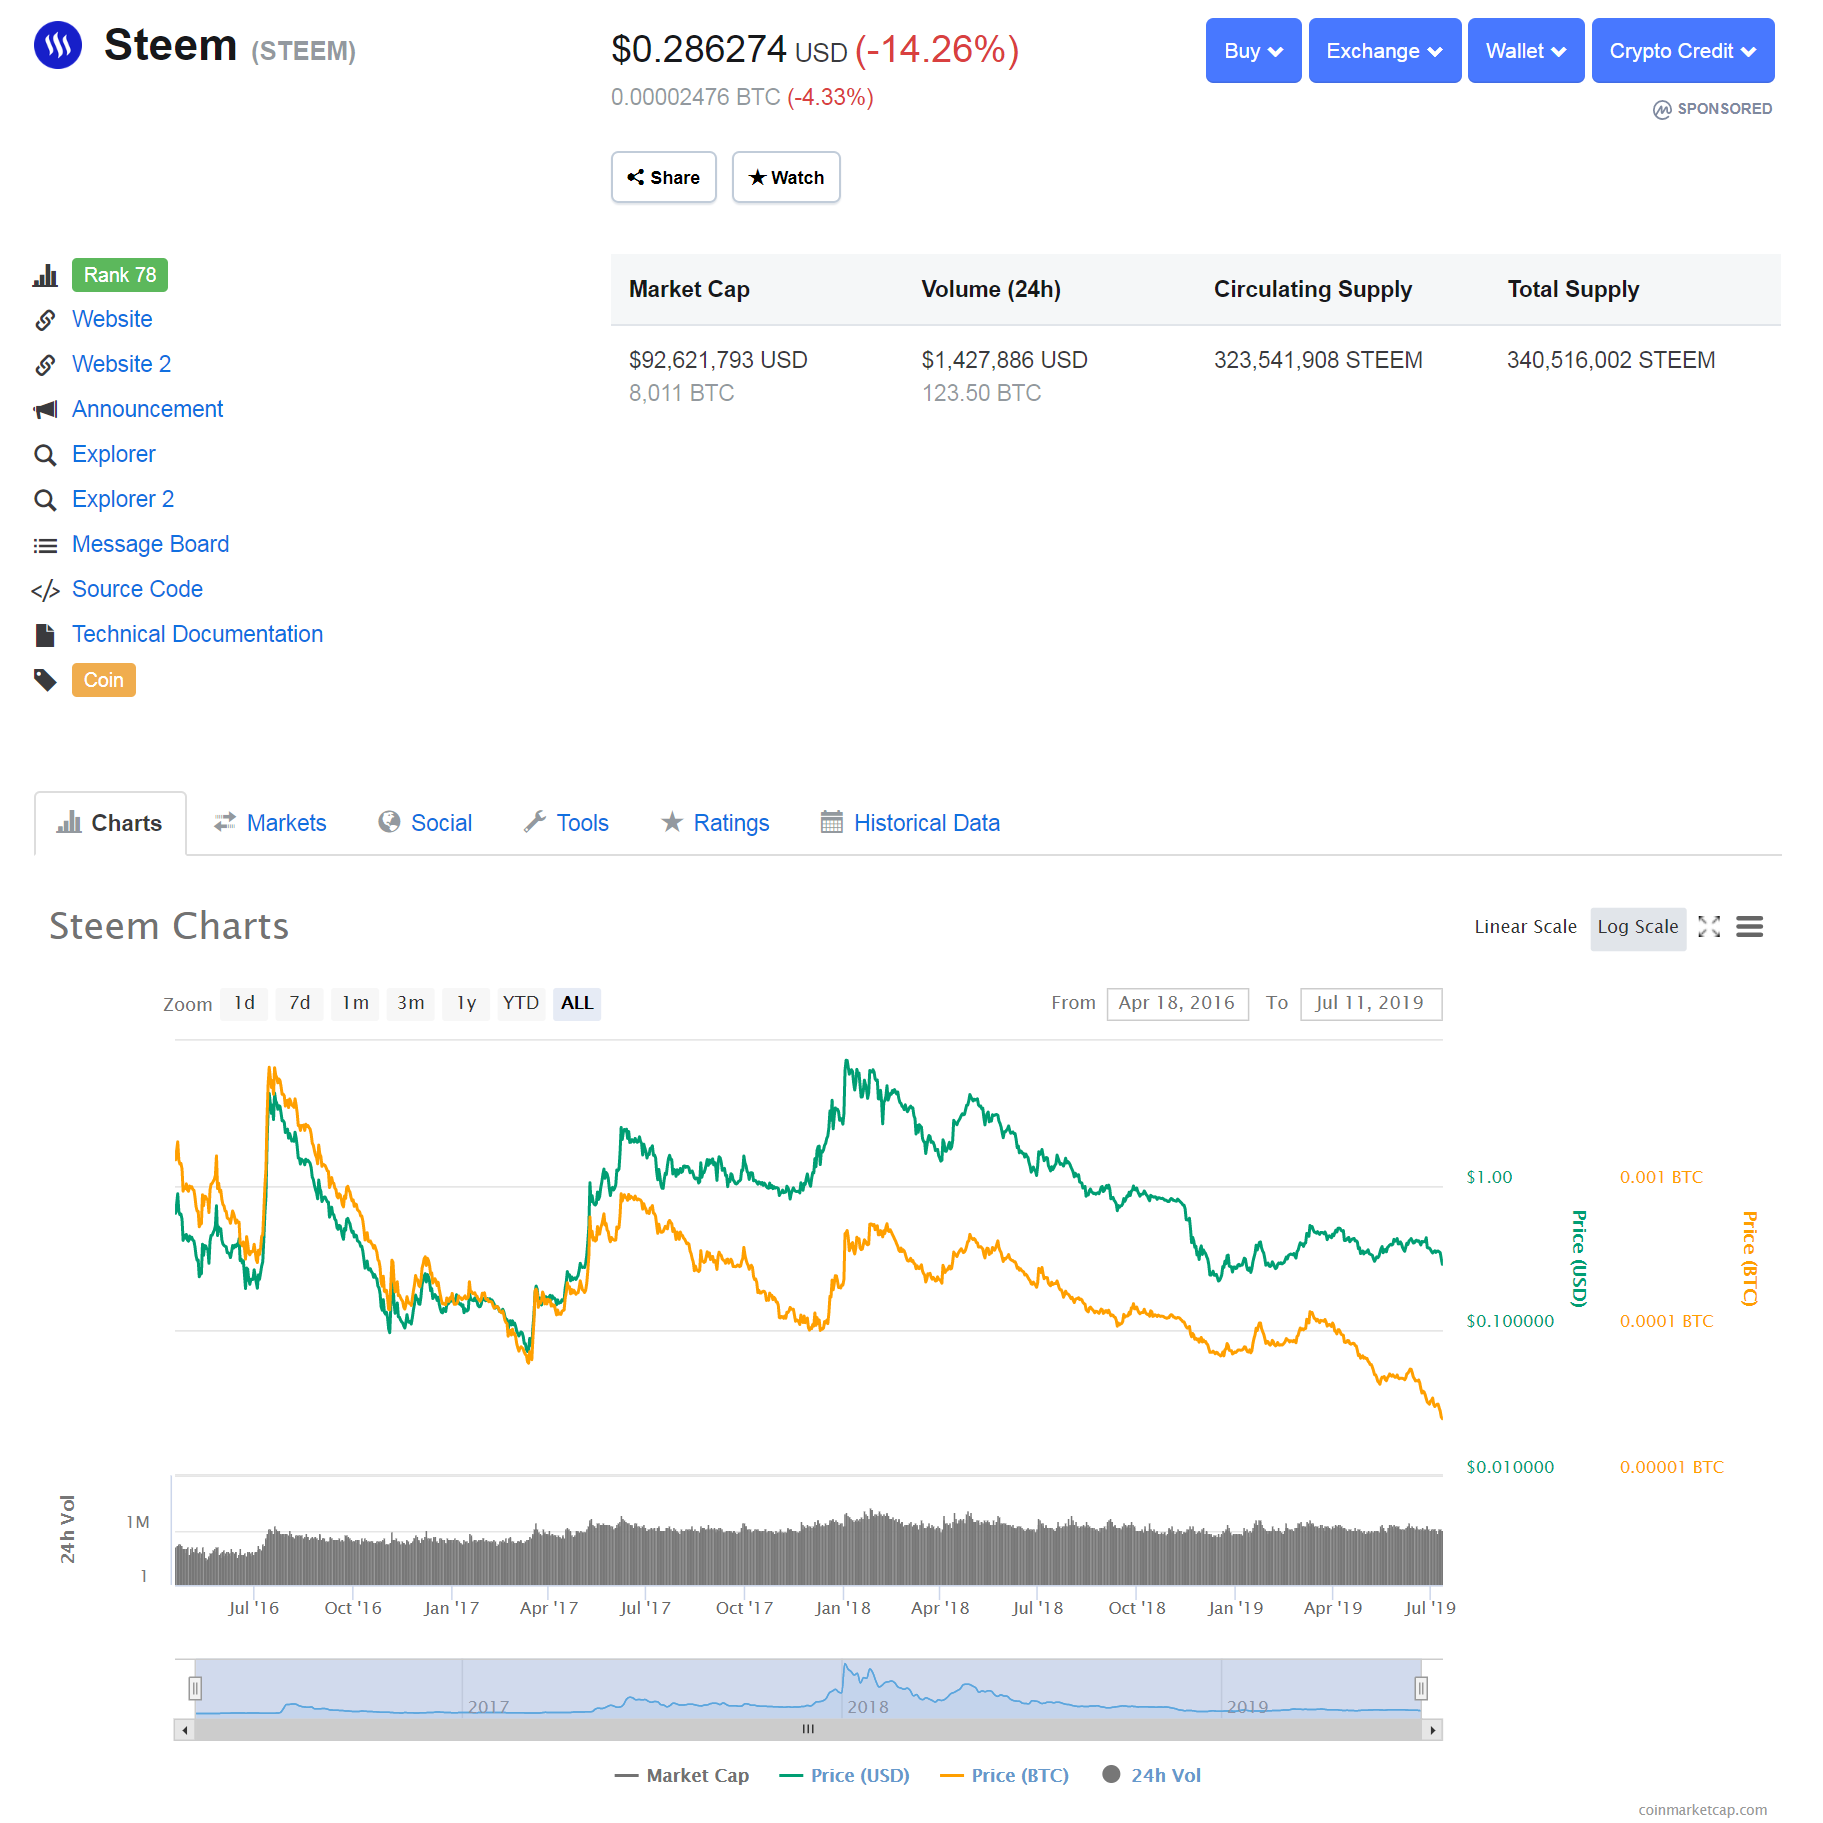
Task: Click the chart navigator scrollbar thumb
Action: [808, 1730]
